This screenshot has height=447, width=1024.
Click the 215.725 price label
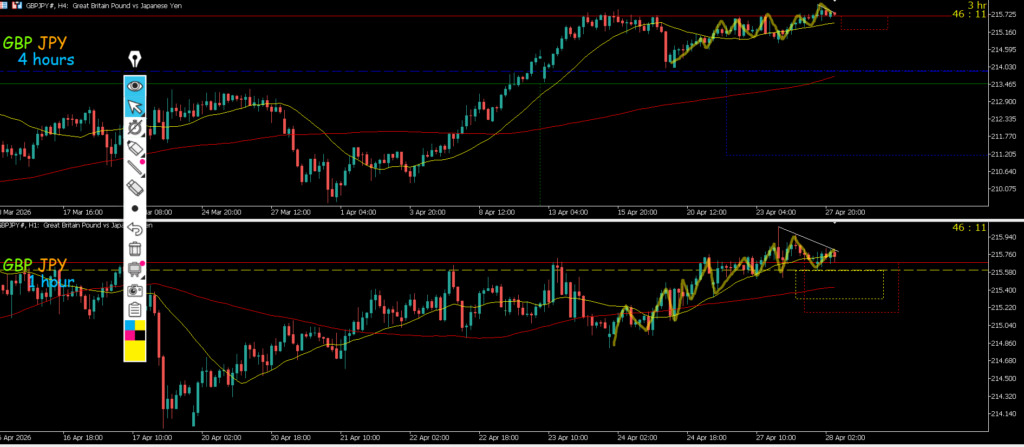pos(1005,14)
